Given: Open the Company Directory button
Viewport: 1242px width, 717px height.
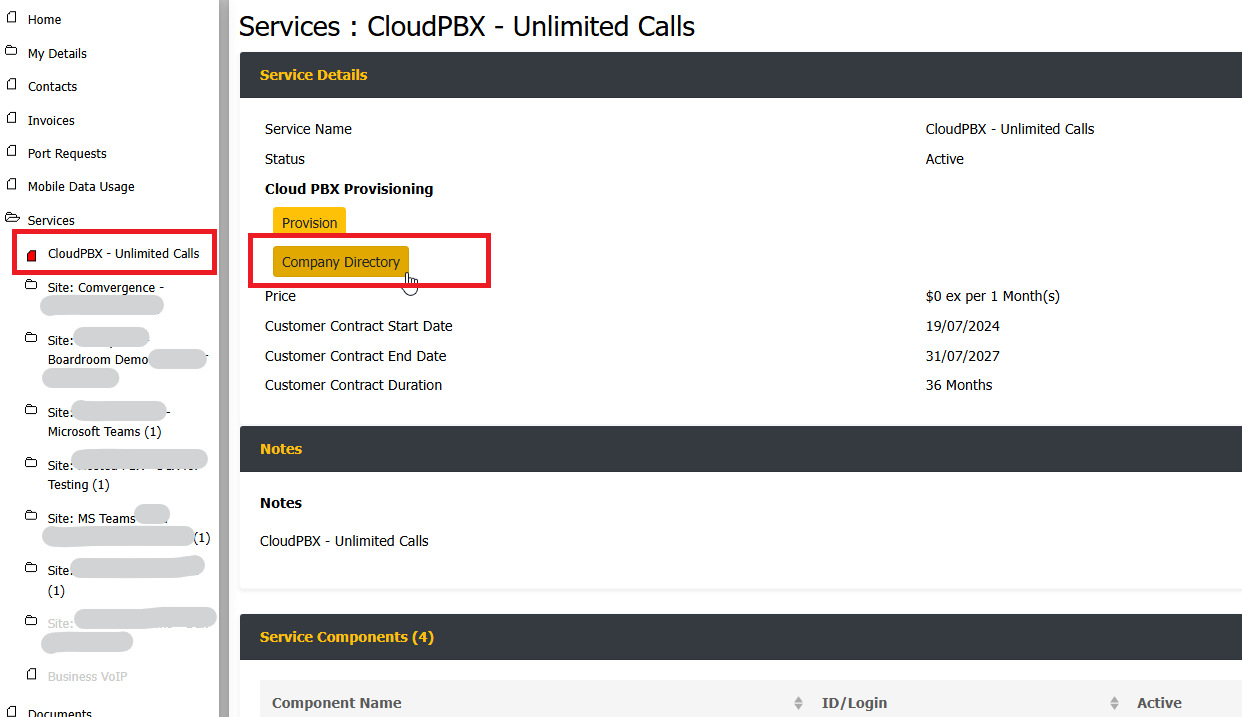Looking at the screenshot, I should (340, 262).
